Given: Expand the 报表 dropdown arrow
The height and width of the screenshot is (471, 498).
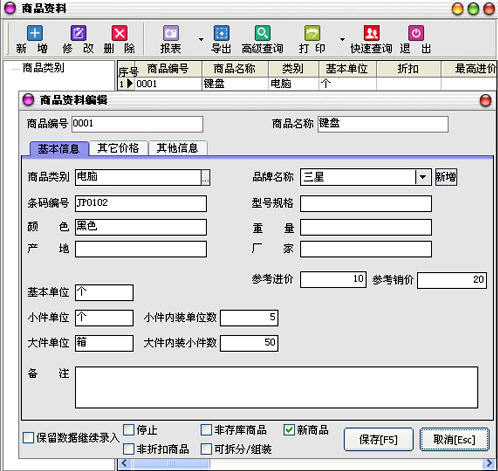Looking at the screenshot, I should coord(201,39).
